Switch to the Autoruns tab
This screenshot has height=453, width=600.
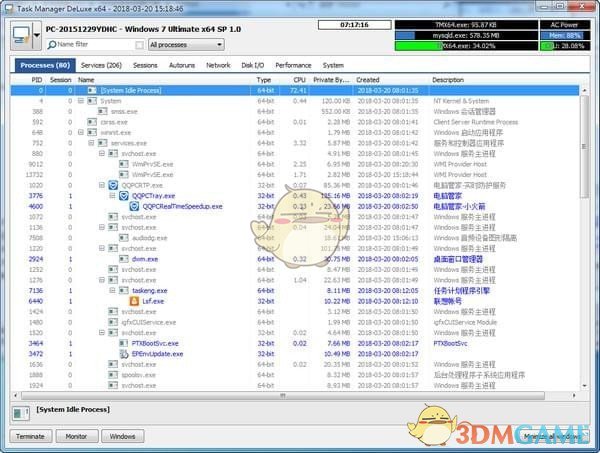(182, 65)
